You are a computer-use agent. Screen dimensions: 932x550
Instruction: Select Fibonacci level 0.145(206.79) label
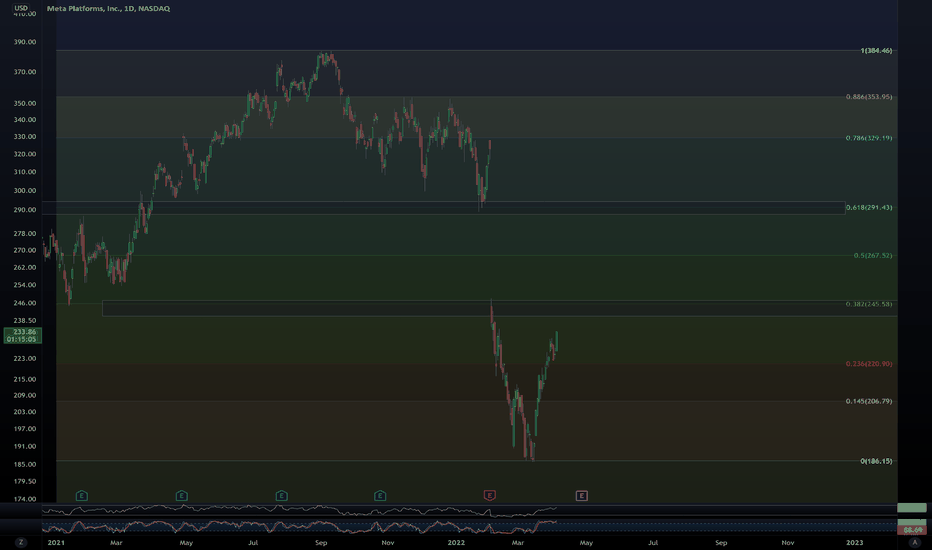[869, 401]
